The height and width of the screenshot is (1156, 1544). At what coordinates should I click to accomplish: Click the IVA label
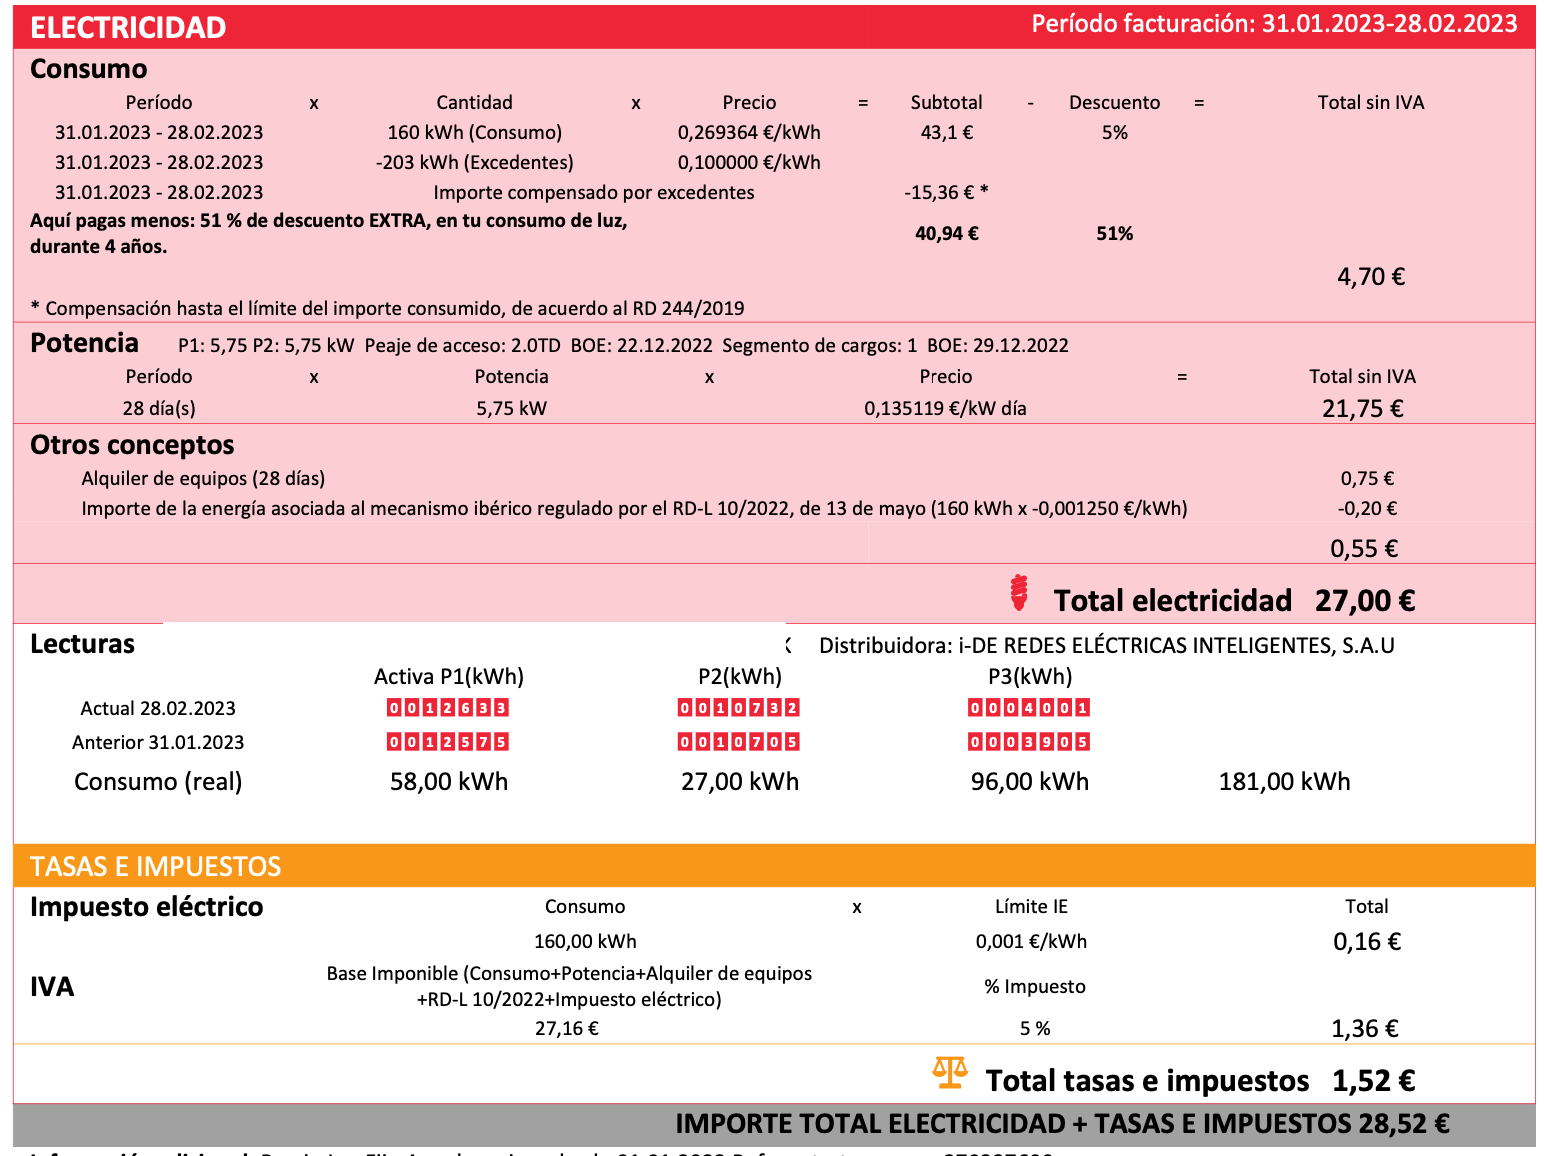tap(52, 987)
